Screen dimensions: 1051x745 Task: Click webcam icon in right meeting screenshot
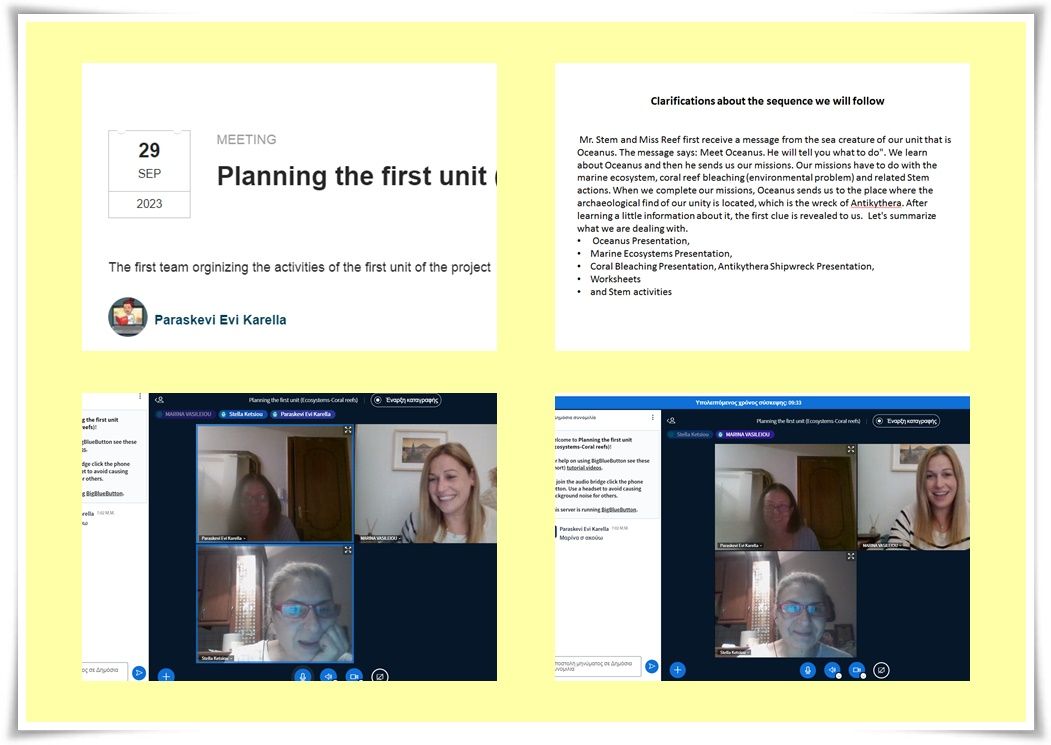856,670
